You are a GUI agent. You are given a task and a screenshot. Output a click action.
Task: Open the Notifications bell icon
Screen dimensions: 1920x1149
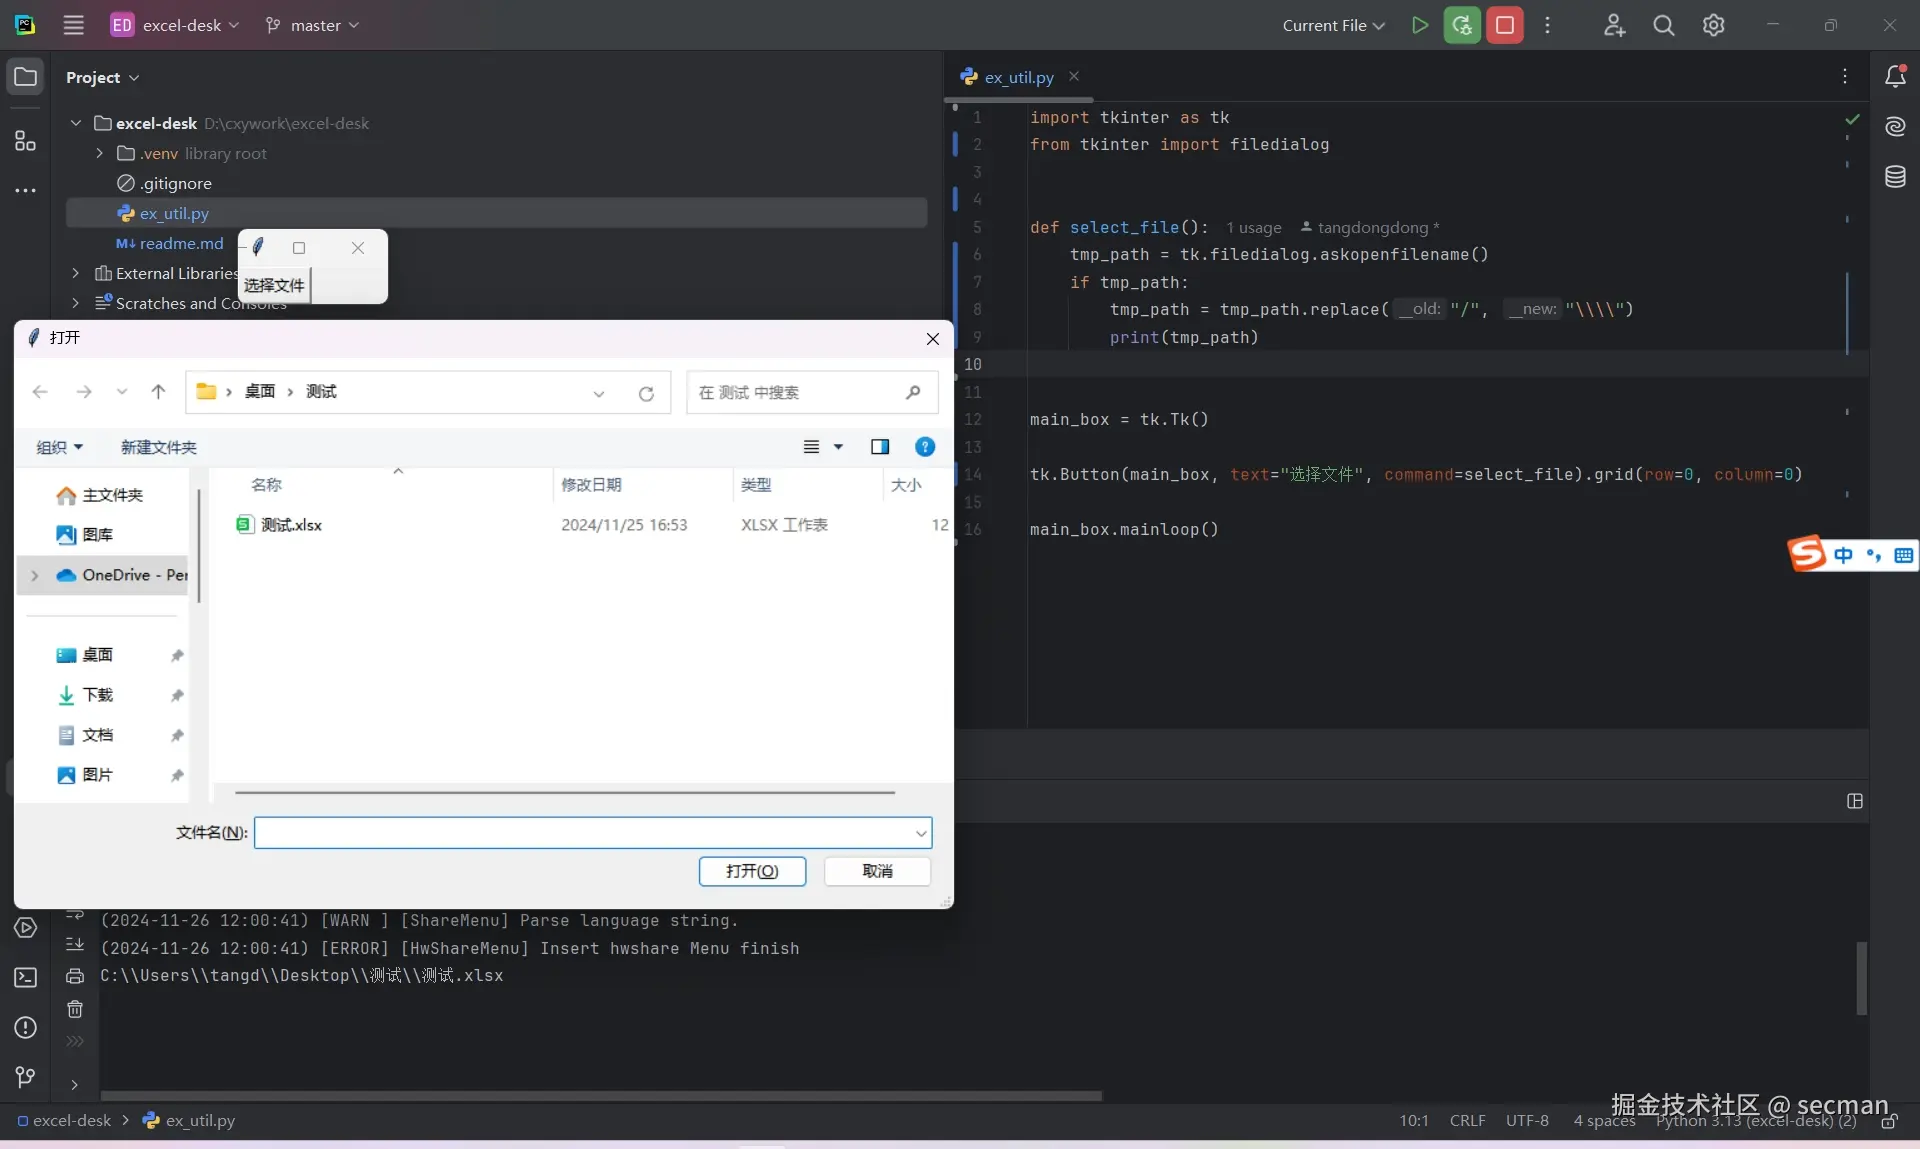pyautogui.click(x=1894, y=76)
